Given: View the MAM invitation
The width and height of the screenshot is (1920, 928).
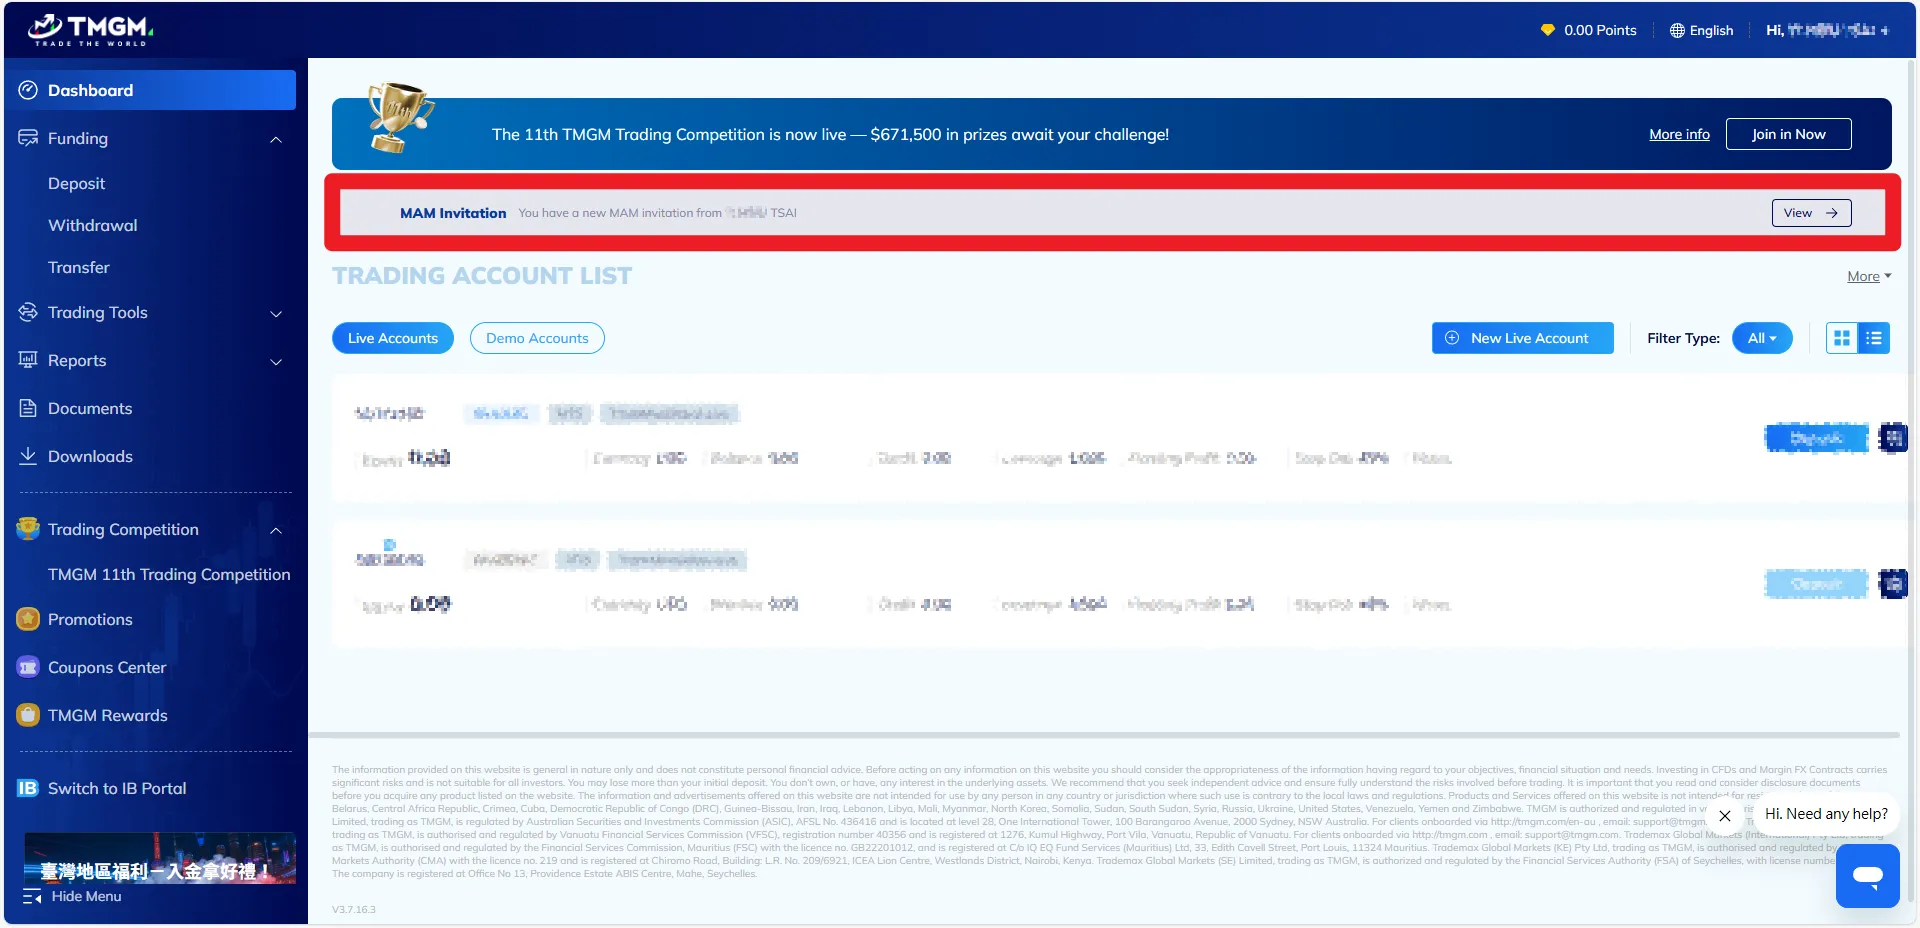Looking at the screenshot, I should pos(1810,213).
